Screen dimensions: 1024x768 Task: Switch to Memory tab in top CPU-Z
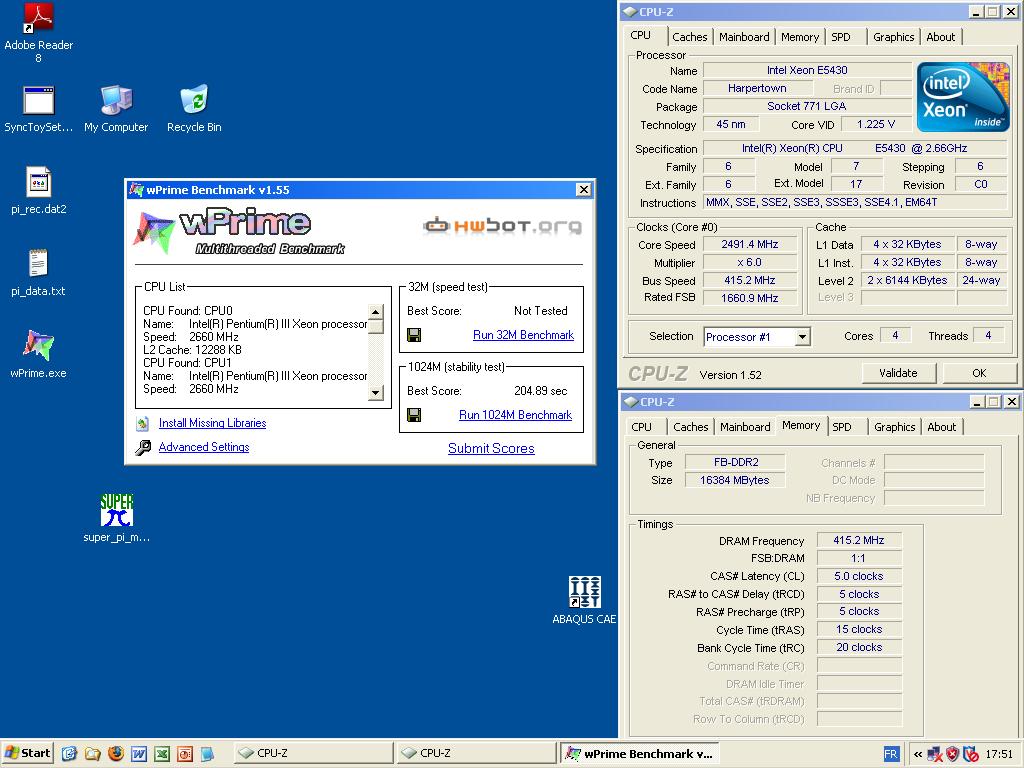click(x=800, y=37)
